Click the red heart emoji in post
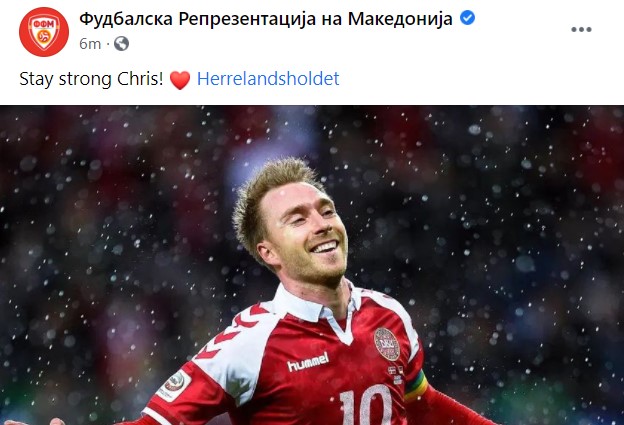The image size is (624, 425). click(180, 80)
